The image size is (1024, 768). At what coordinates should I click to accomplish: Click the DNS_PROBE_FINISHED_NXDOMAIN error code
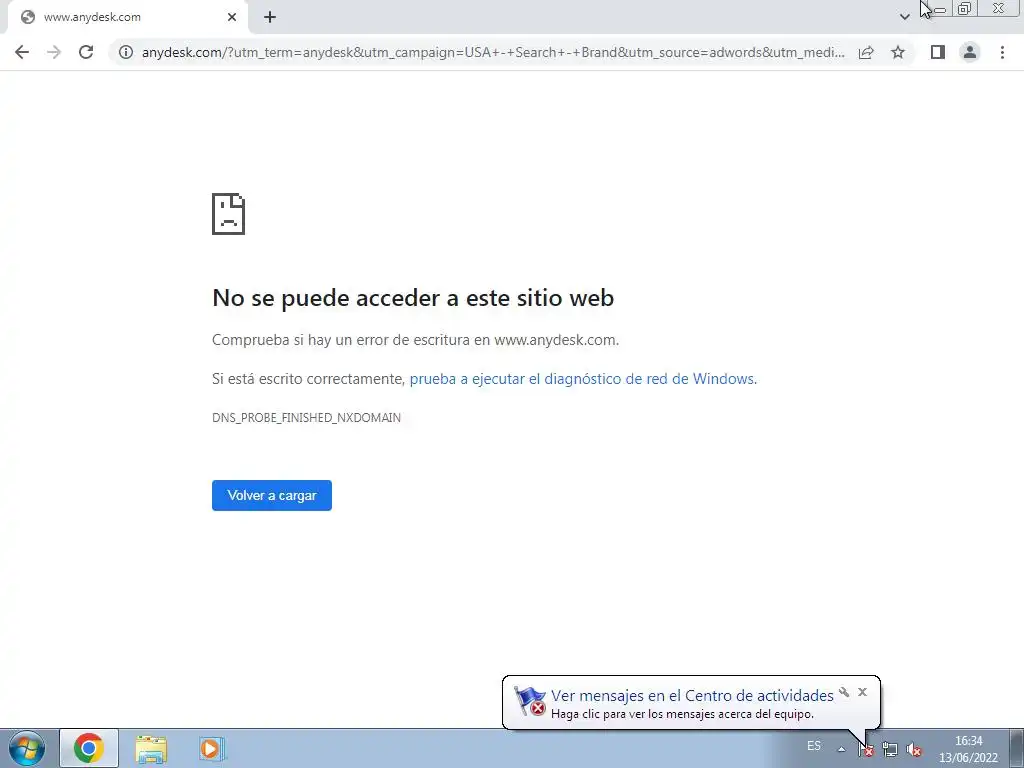[x=306, y=418]
